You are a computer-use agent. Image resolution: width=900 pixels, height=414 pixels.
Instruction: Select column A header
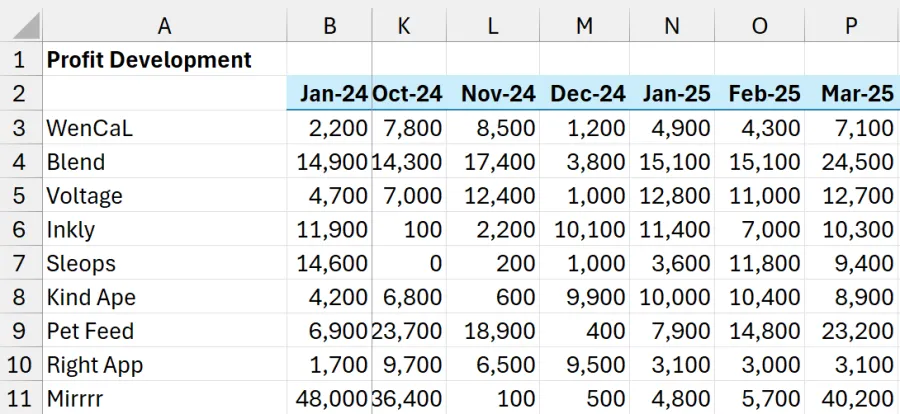164,25
